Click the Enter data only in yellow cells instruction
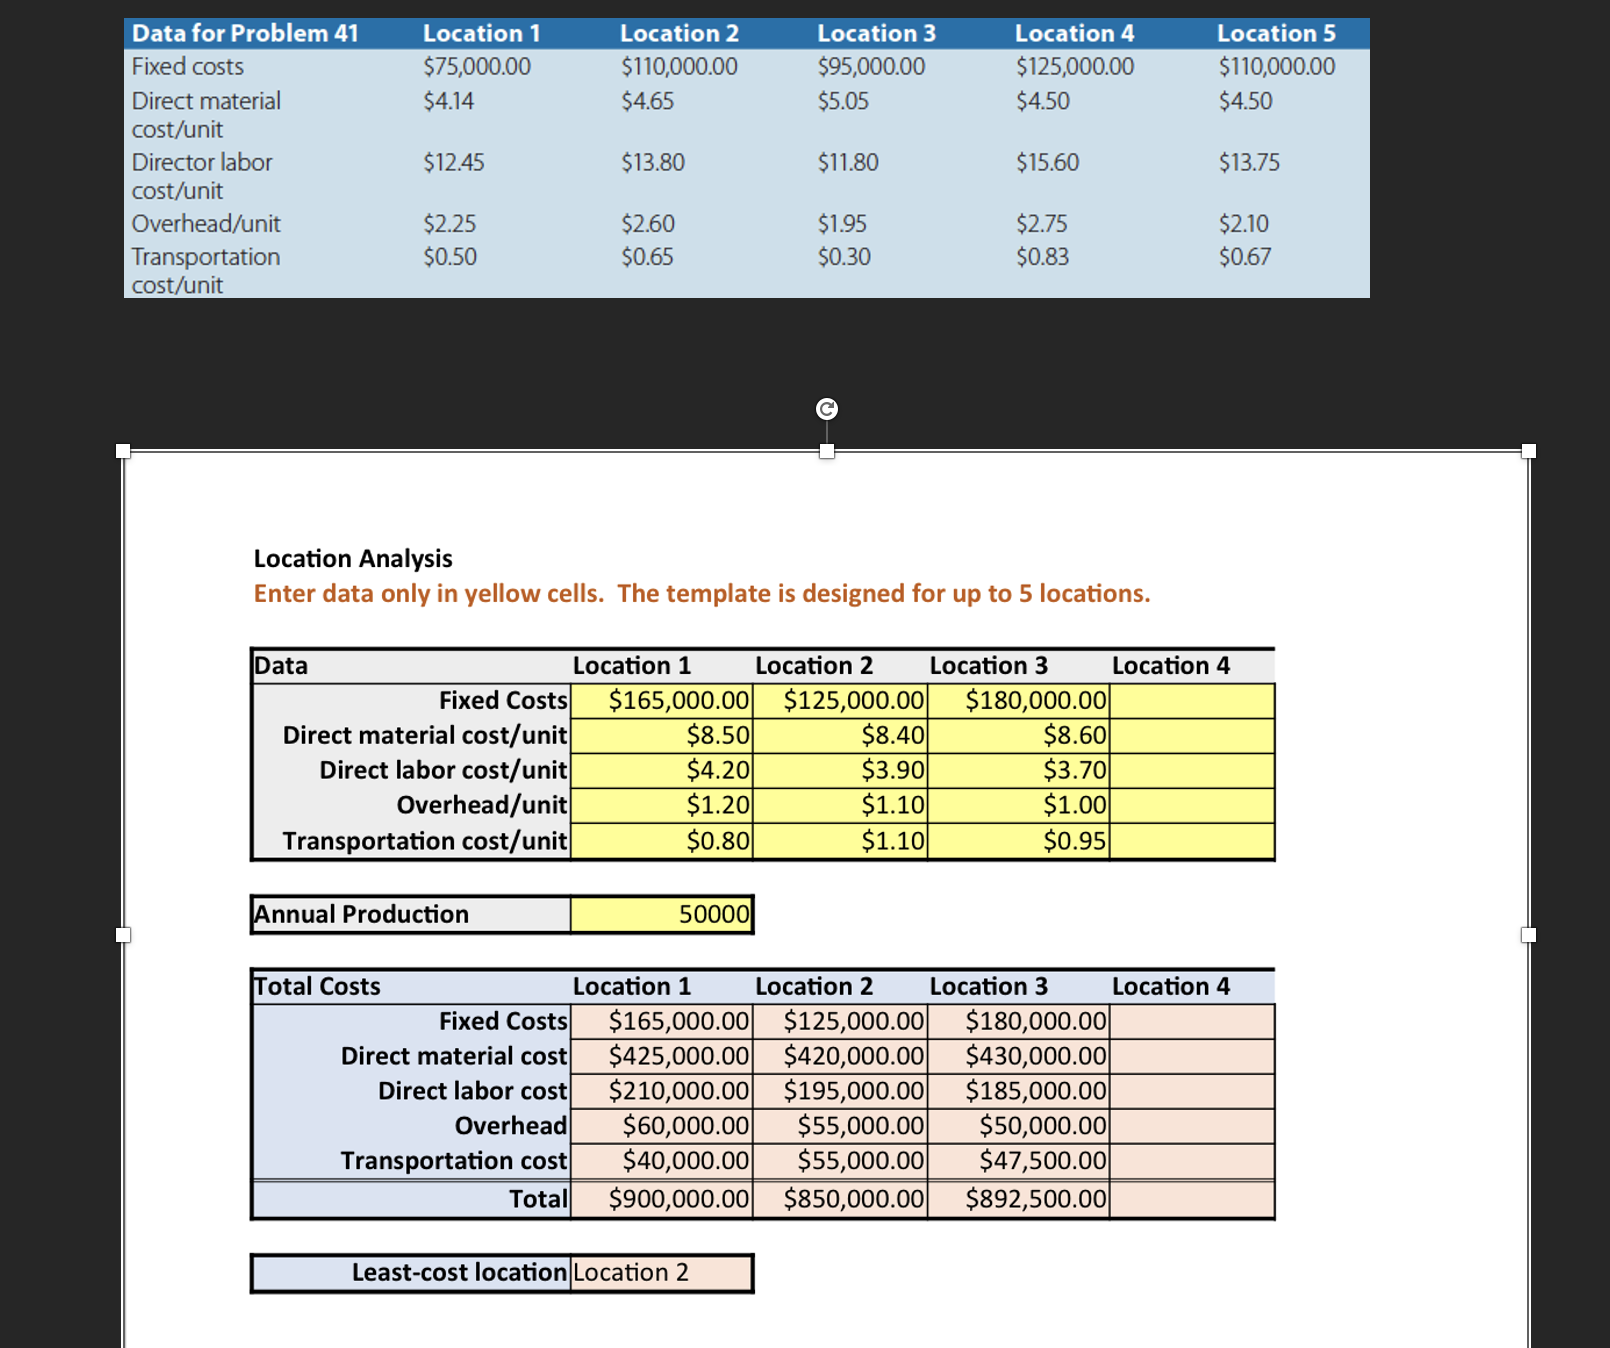Image resolution: width=1610 pixels, height=1348 pixels. pos(700,593)
